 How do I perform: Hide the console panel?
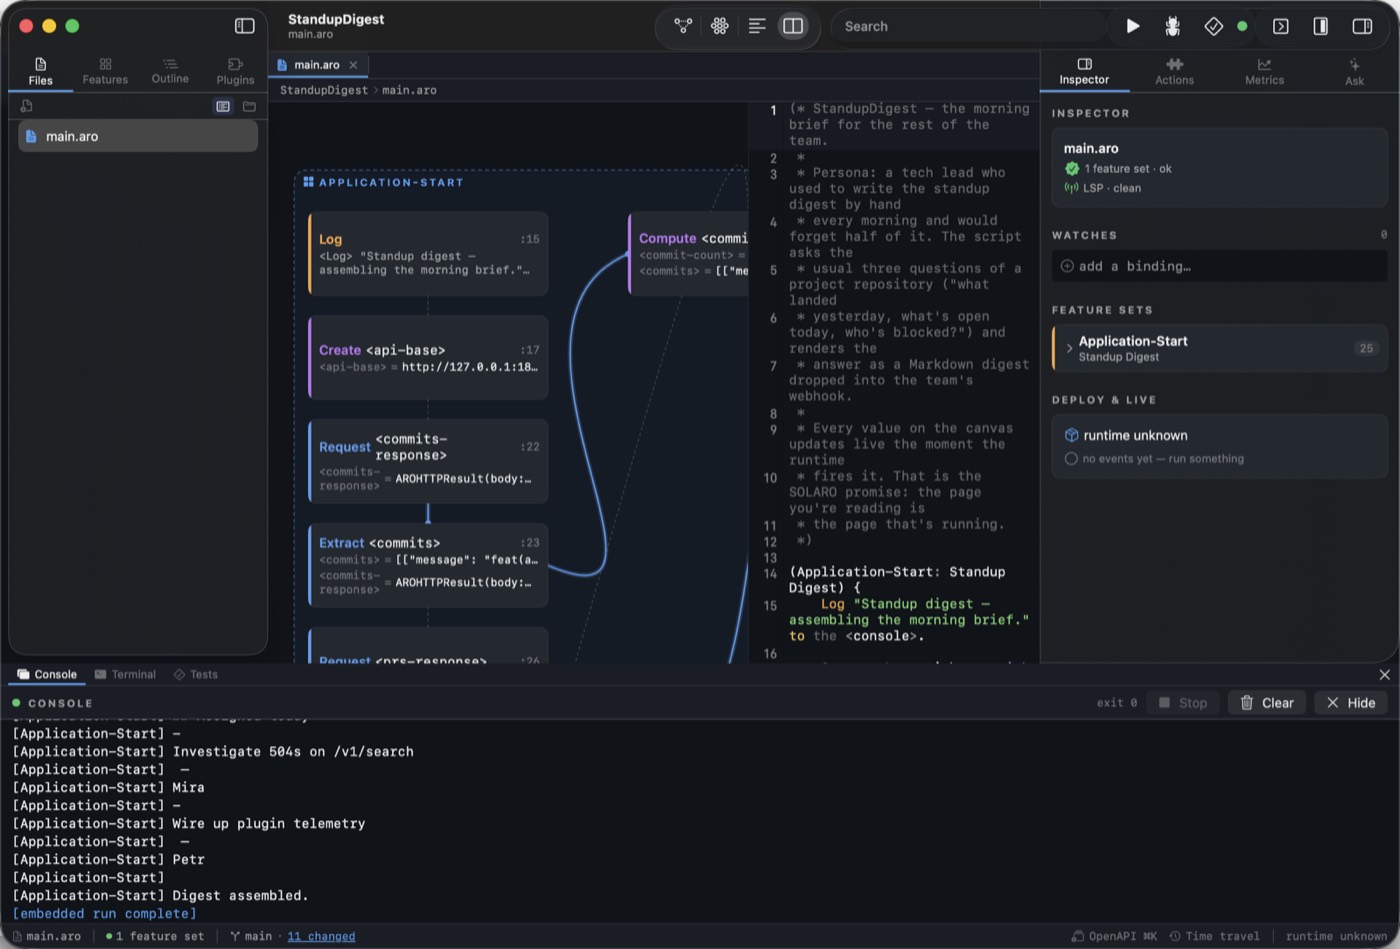1350,703
